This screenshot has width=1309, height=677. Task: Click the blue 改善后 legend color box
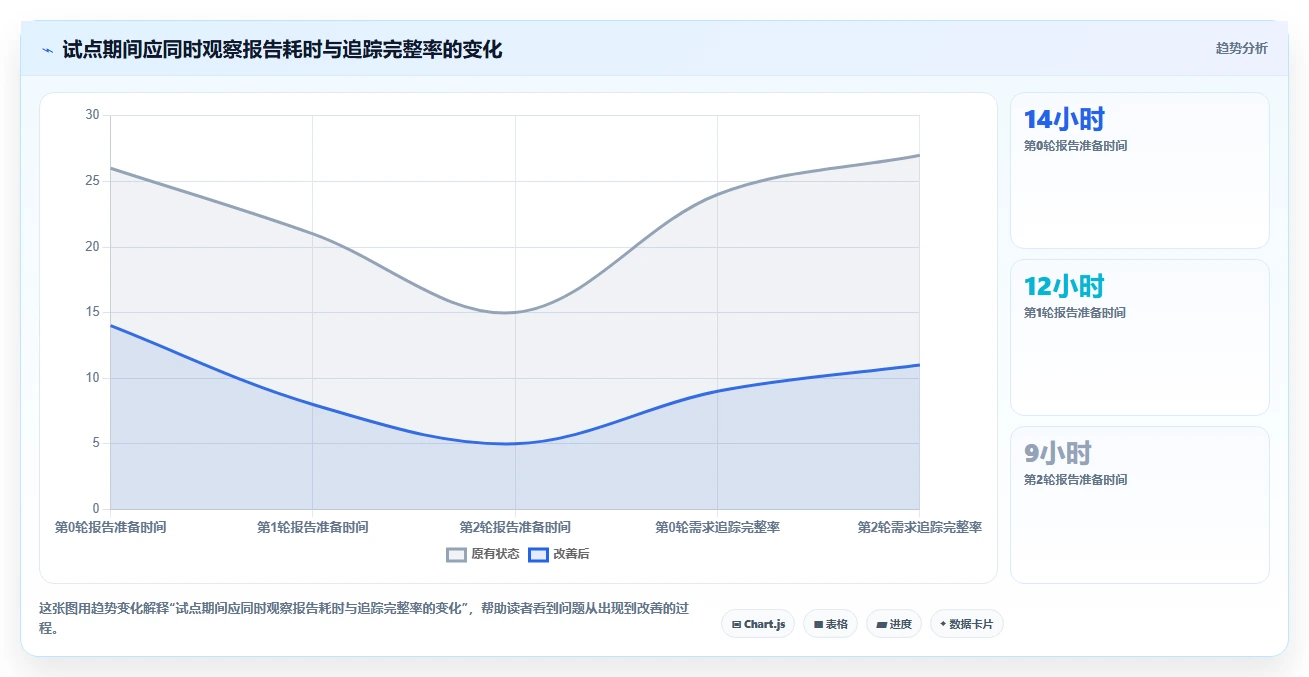coord(538,554)
